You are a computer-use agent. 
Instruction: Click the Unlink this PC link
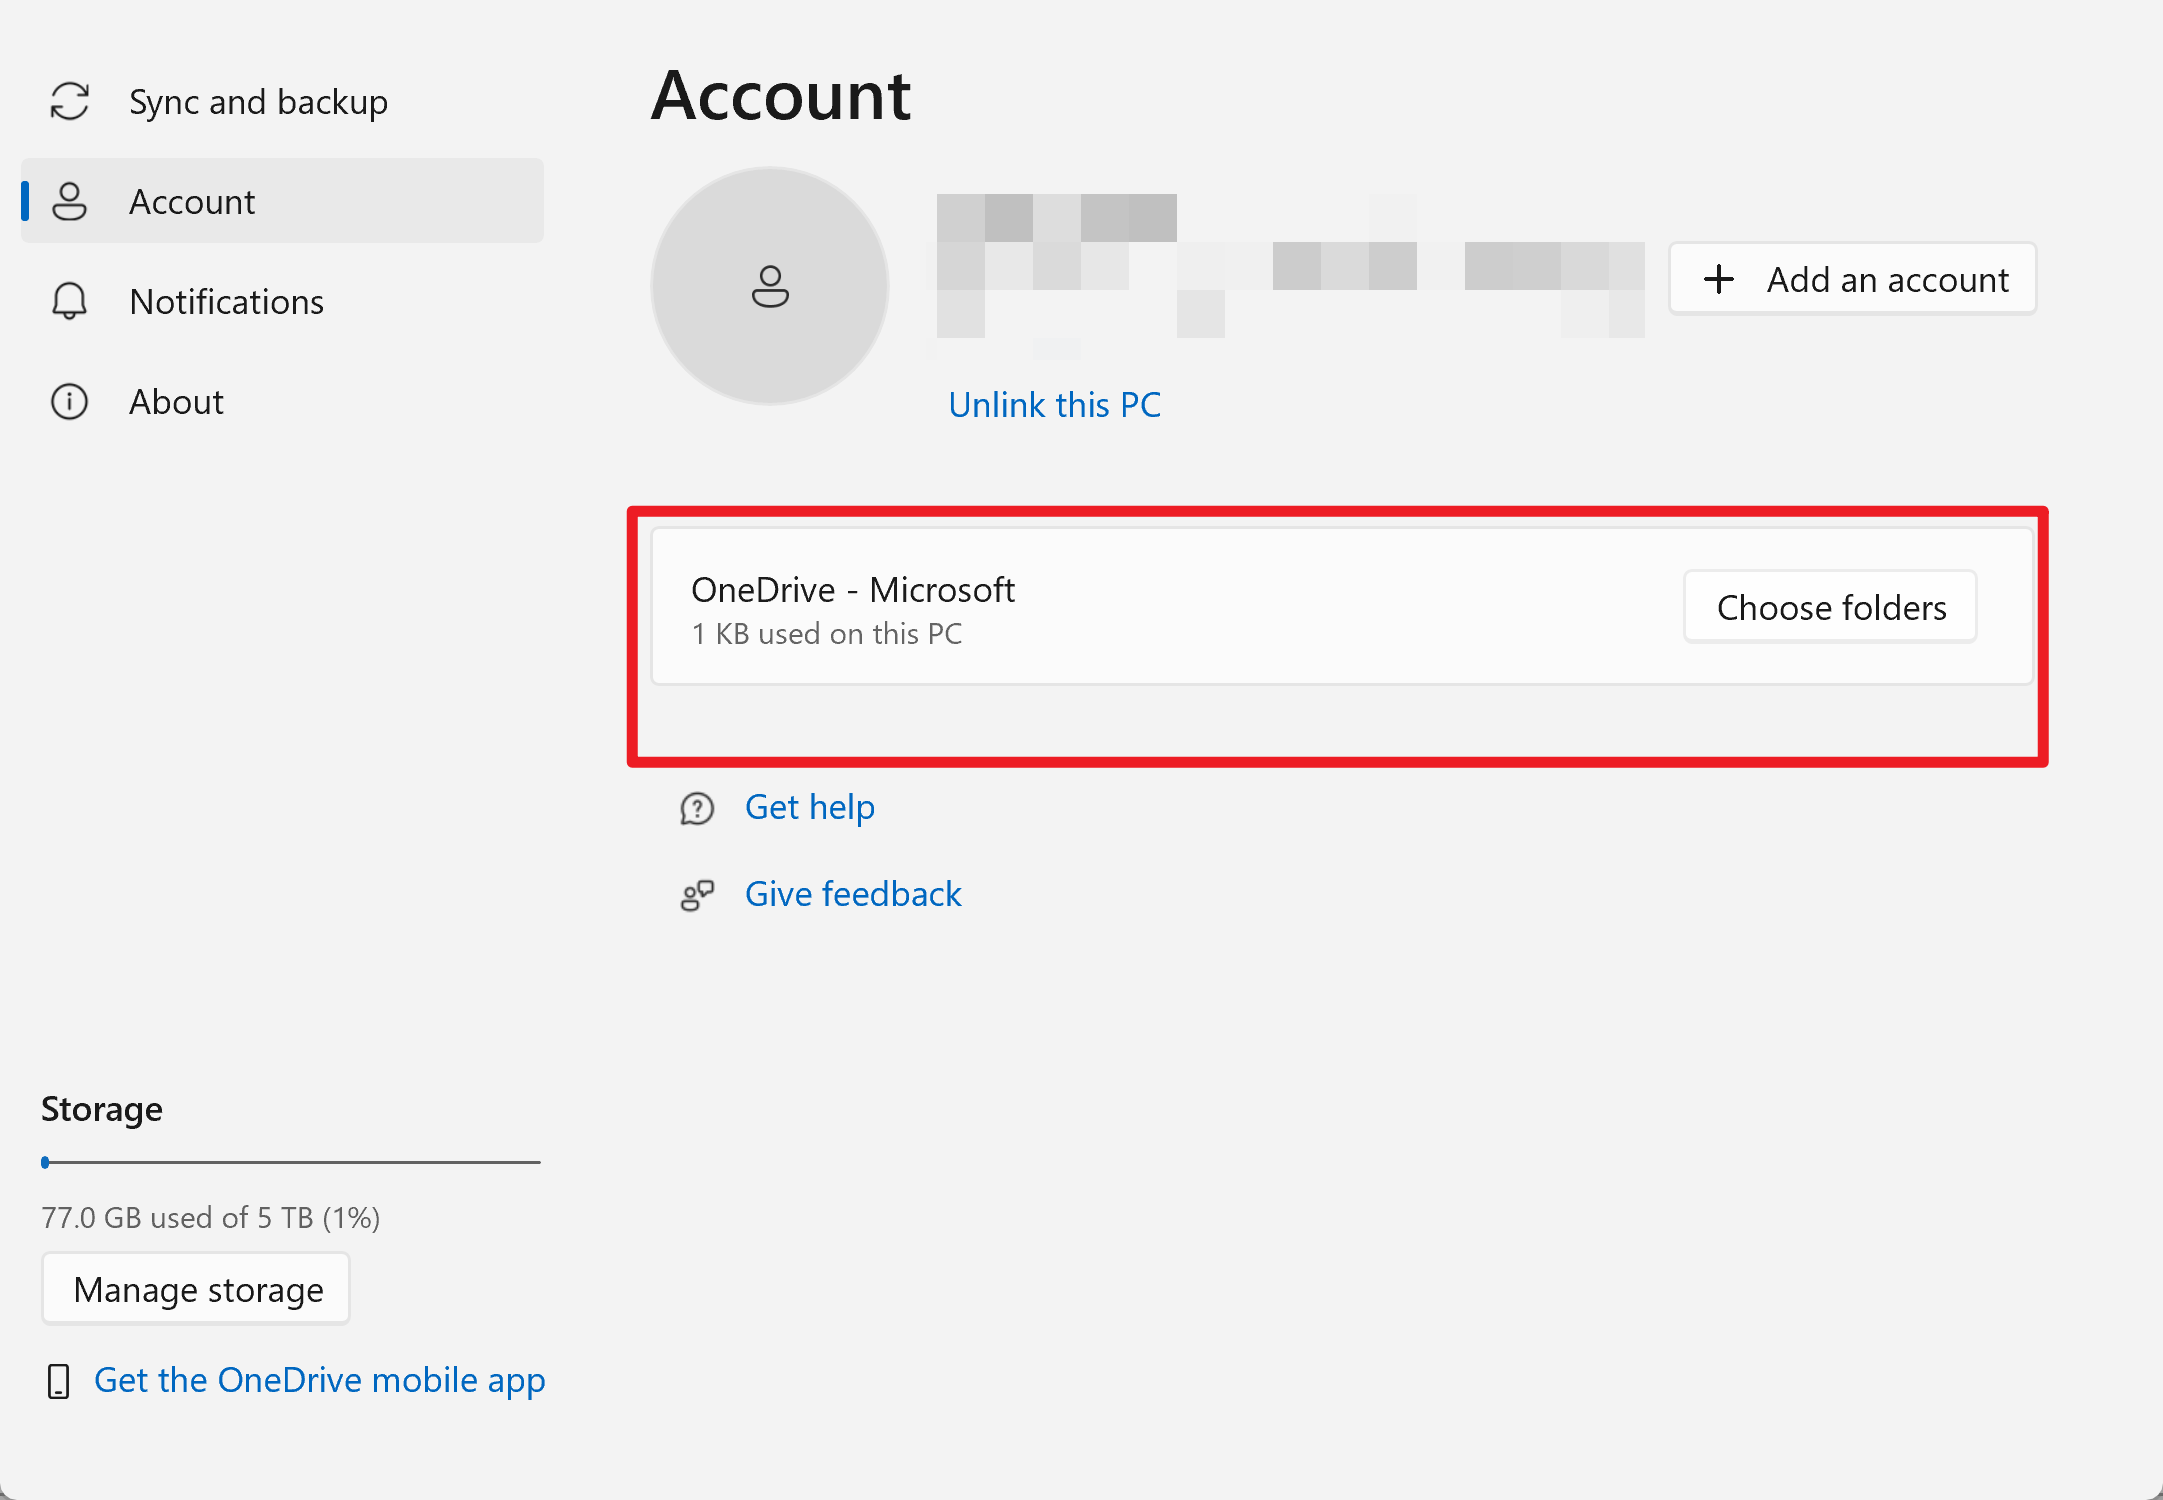click(1055, 405)
